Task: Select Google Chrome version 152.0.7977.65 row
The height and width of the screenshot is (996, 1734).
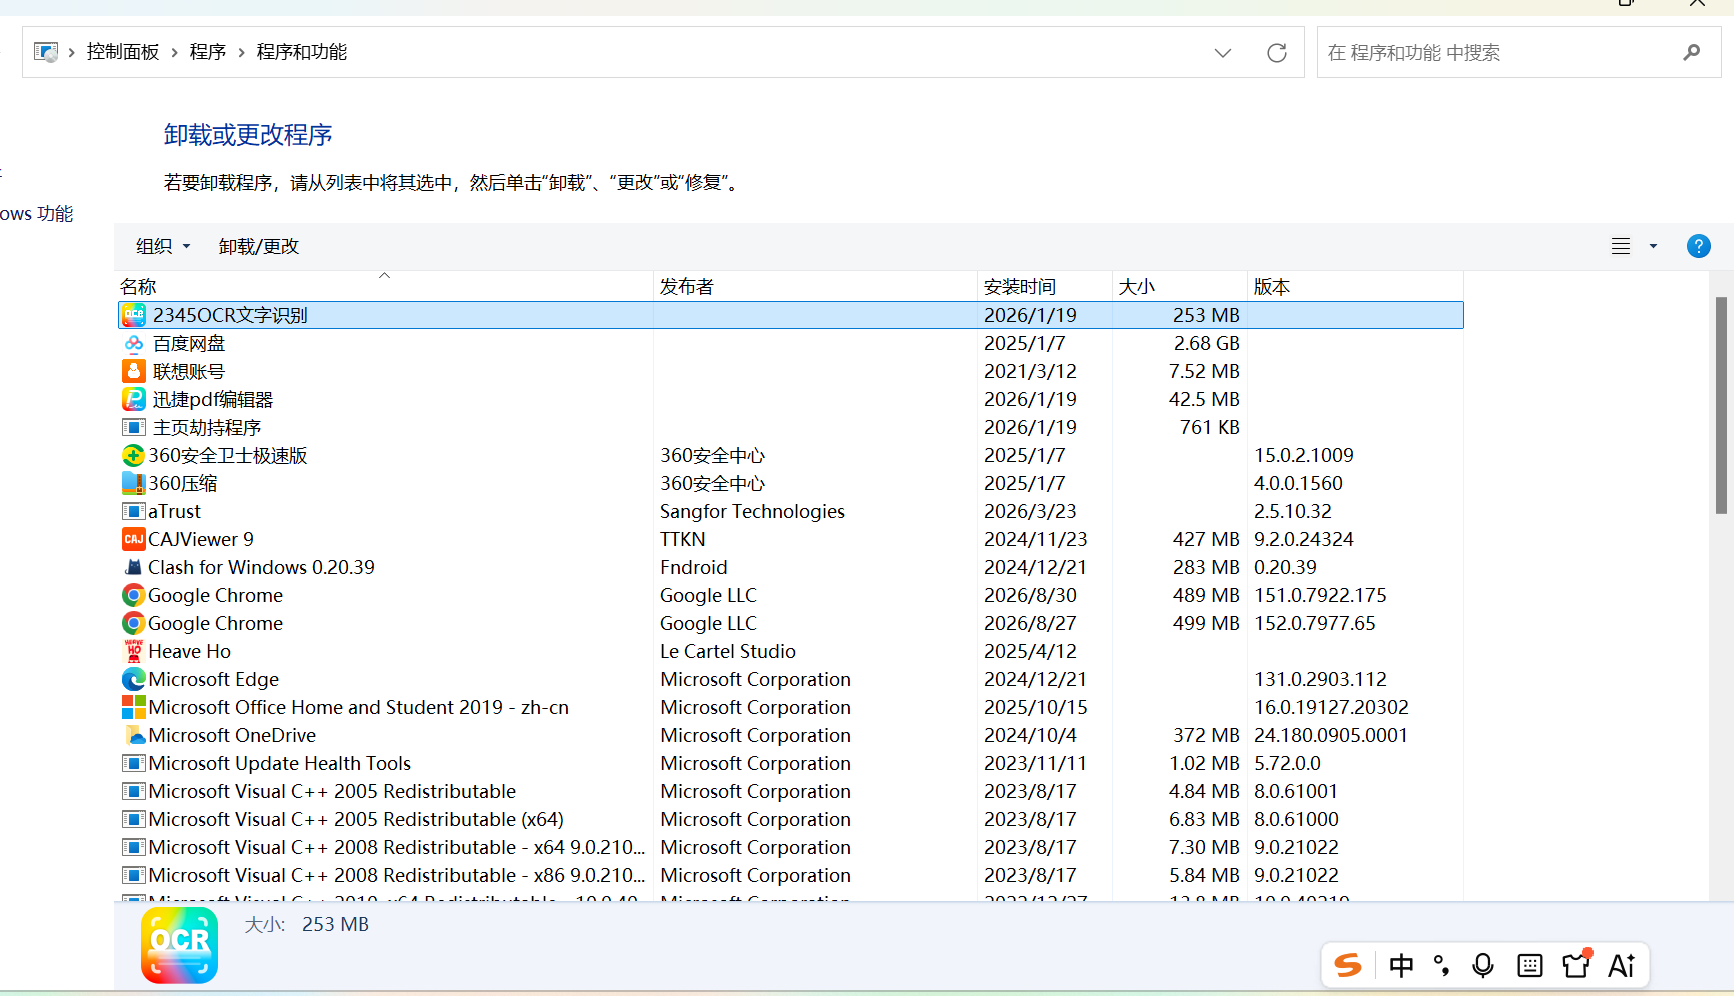Action: (790, 623)
